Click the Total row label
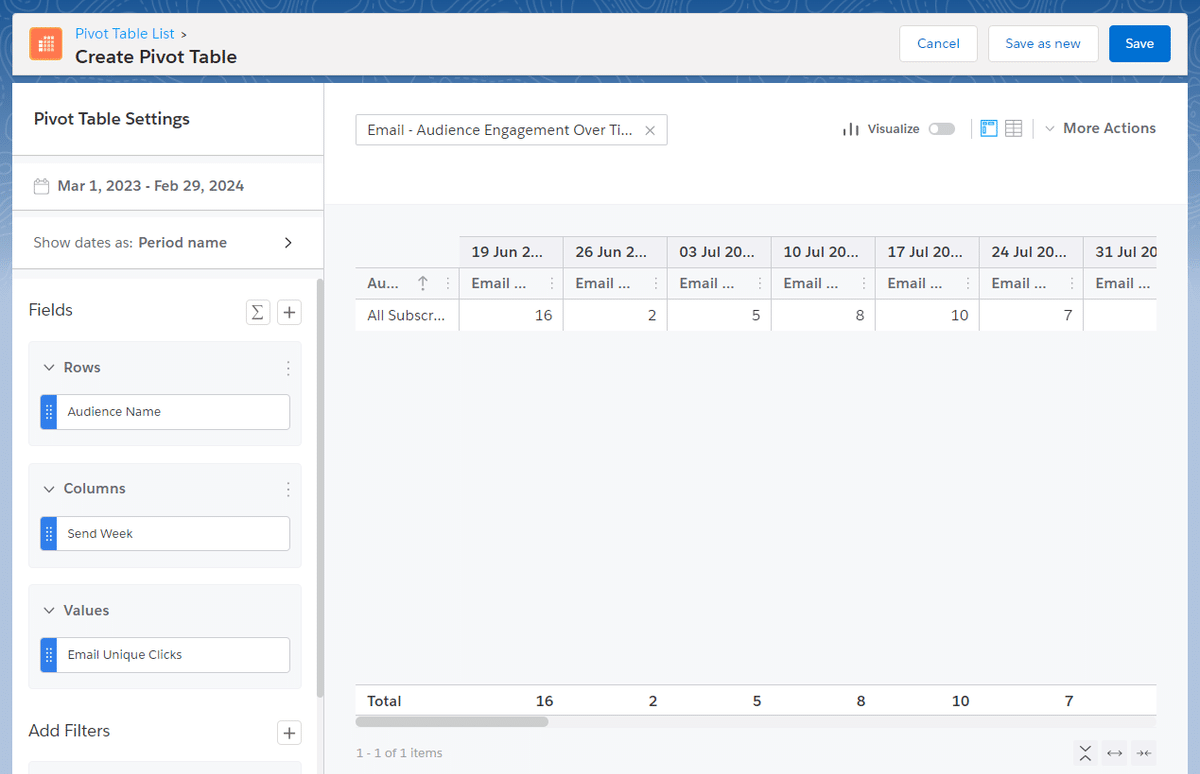 tap(384, 701)
